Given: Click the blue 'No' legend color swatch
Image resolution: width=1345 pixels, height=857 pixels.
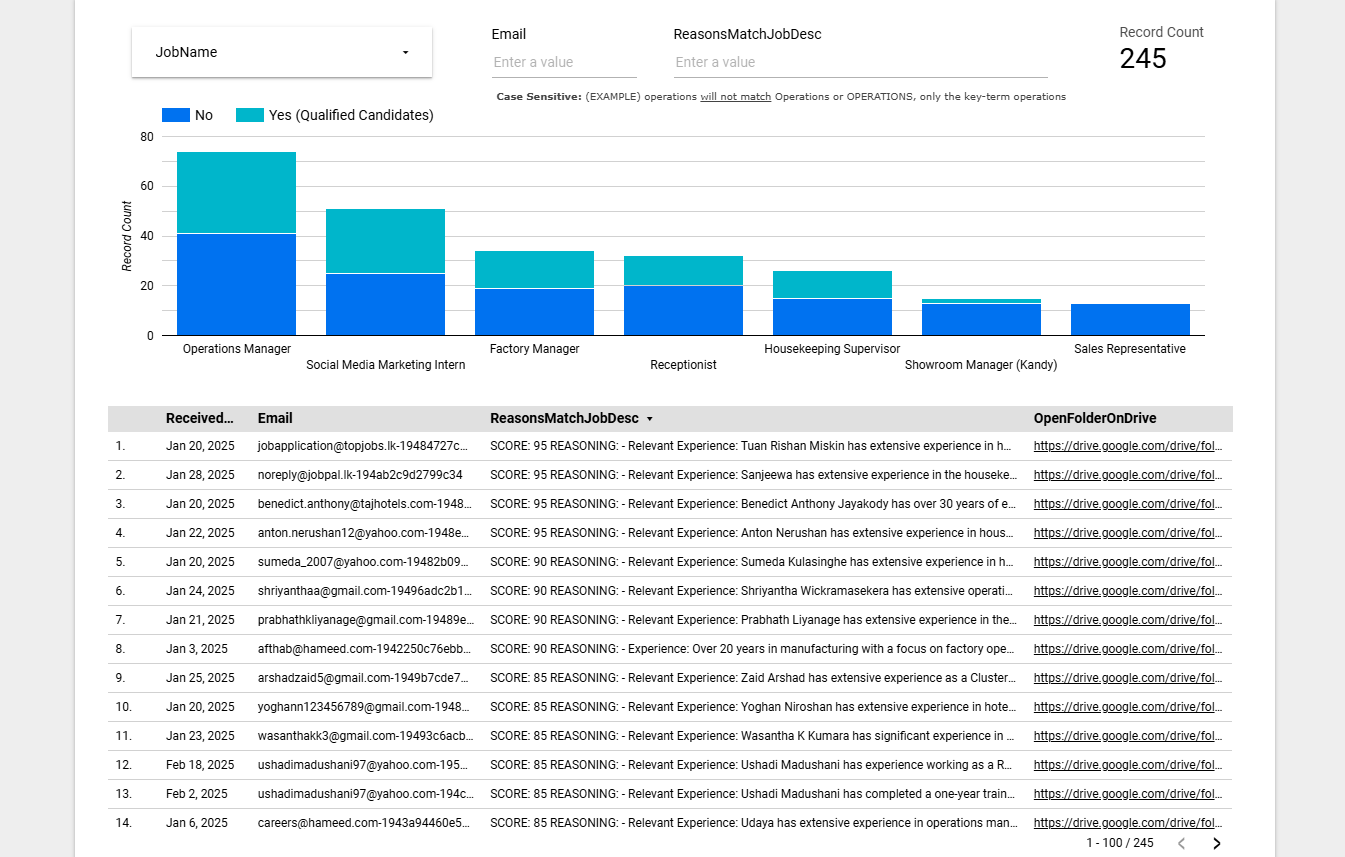Looking at the screenshot, I should [176, 115].
